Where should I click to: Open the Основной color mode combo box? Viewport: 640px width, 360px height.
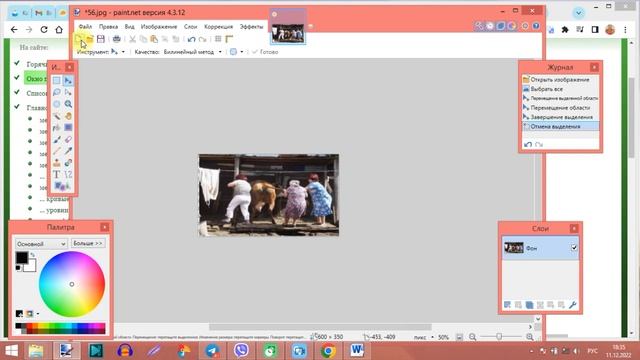pos(41,244)
